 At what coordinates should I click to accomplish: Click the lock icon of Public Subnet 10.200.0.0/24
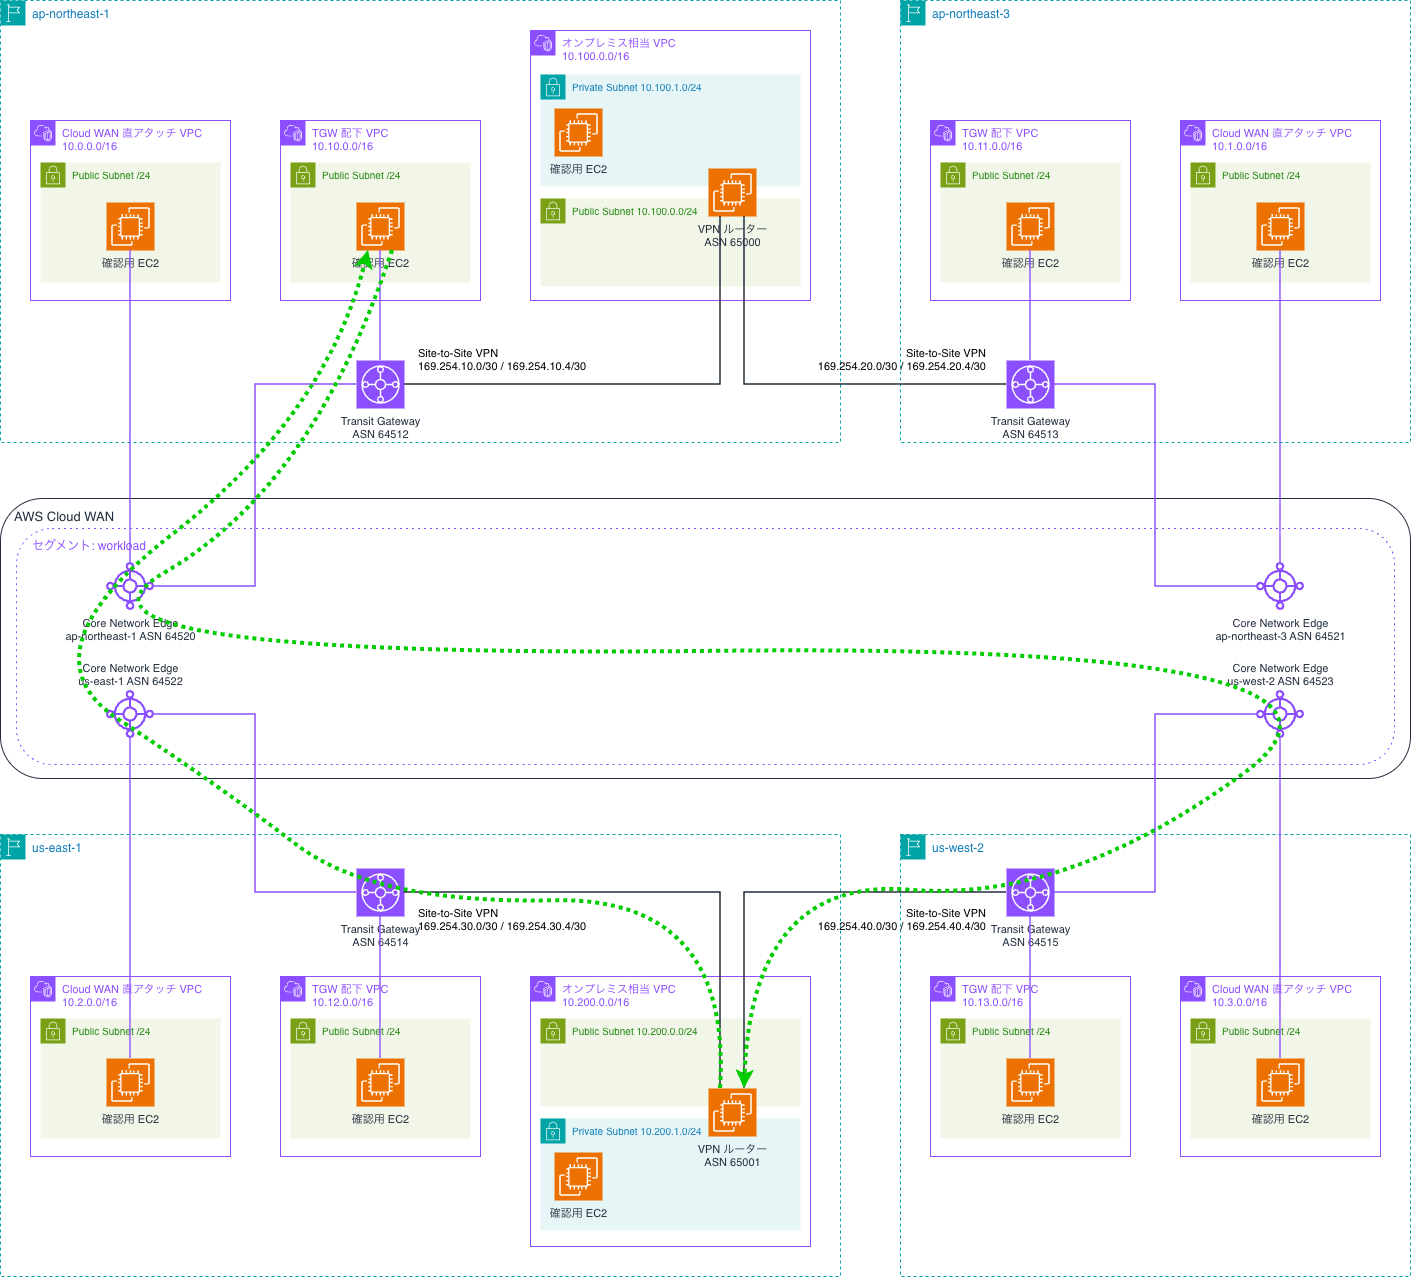click(x=553, y=1031)
